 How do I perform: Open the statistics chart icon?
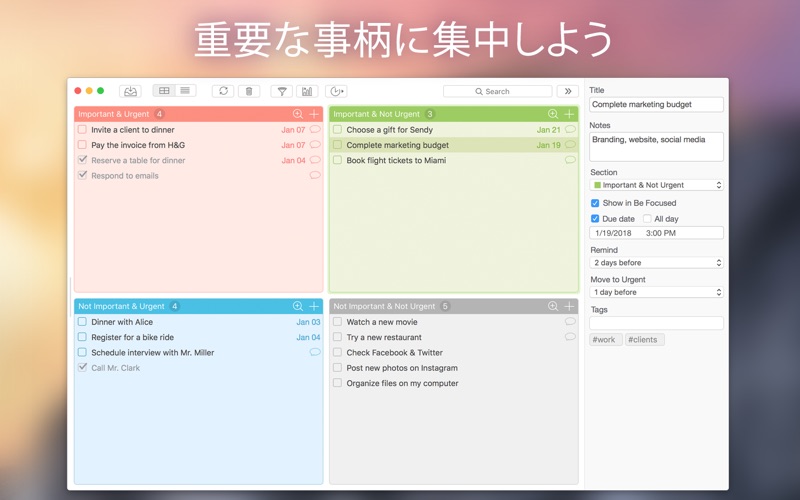click(x=307, y=91)
